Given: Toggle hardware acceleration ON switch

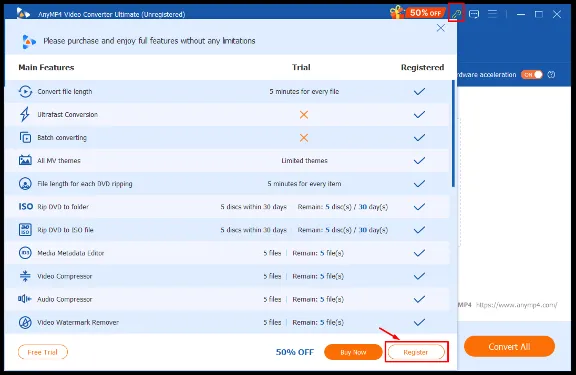Looking at the screenshot, I should click(532, 75).
